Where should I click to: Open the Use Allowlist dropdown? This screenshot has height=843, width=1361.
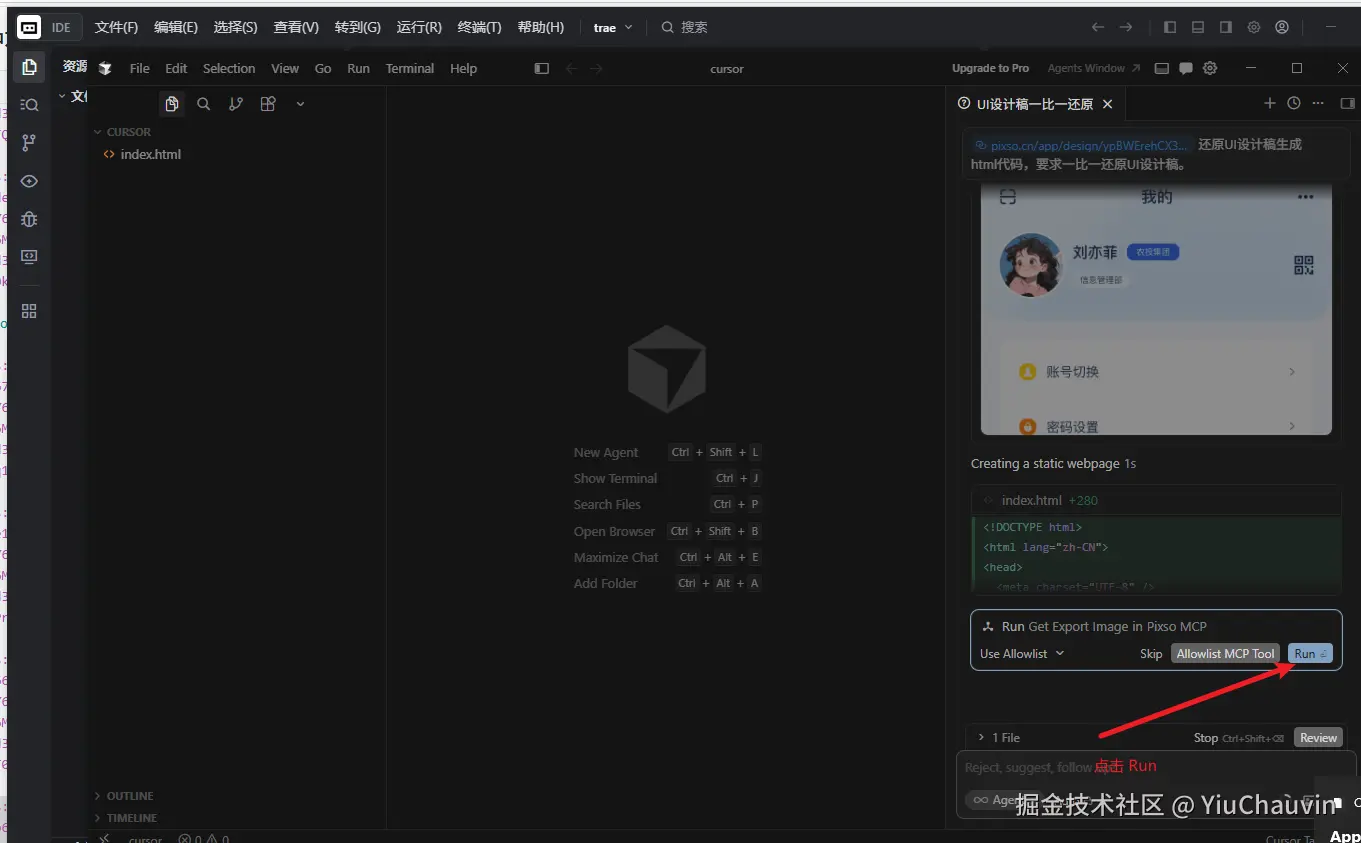pyautogui.click(x=1019, y=653)
